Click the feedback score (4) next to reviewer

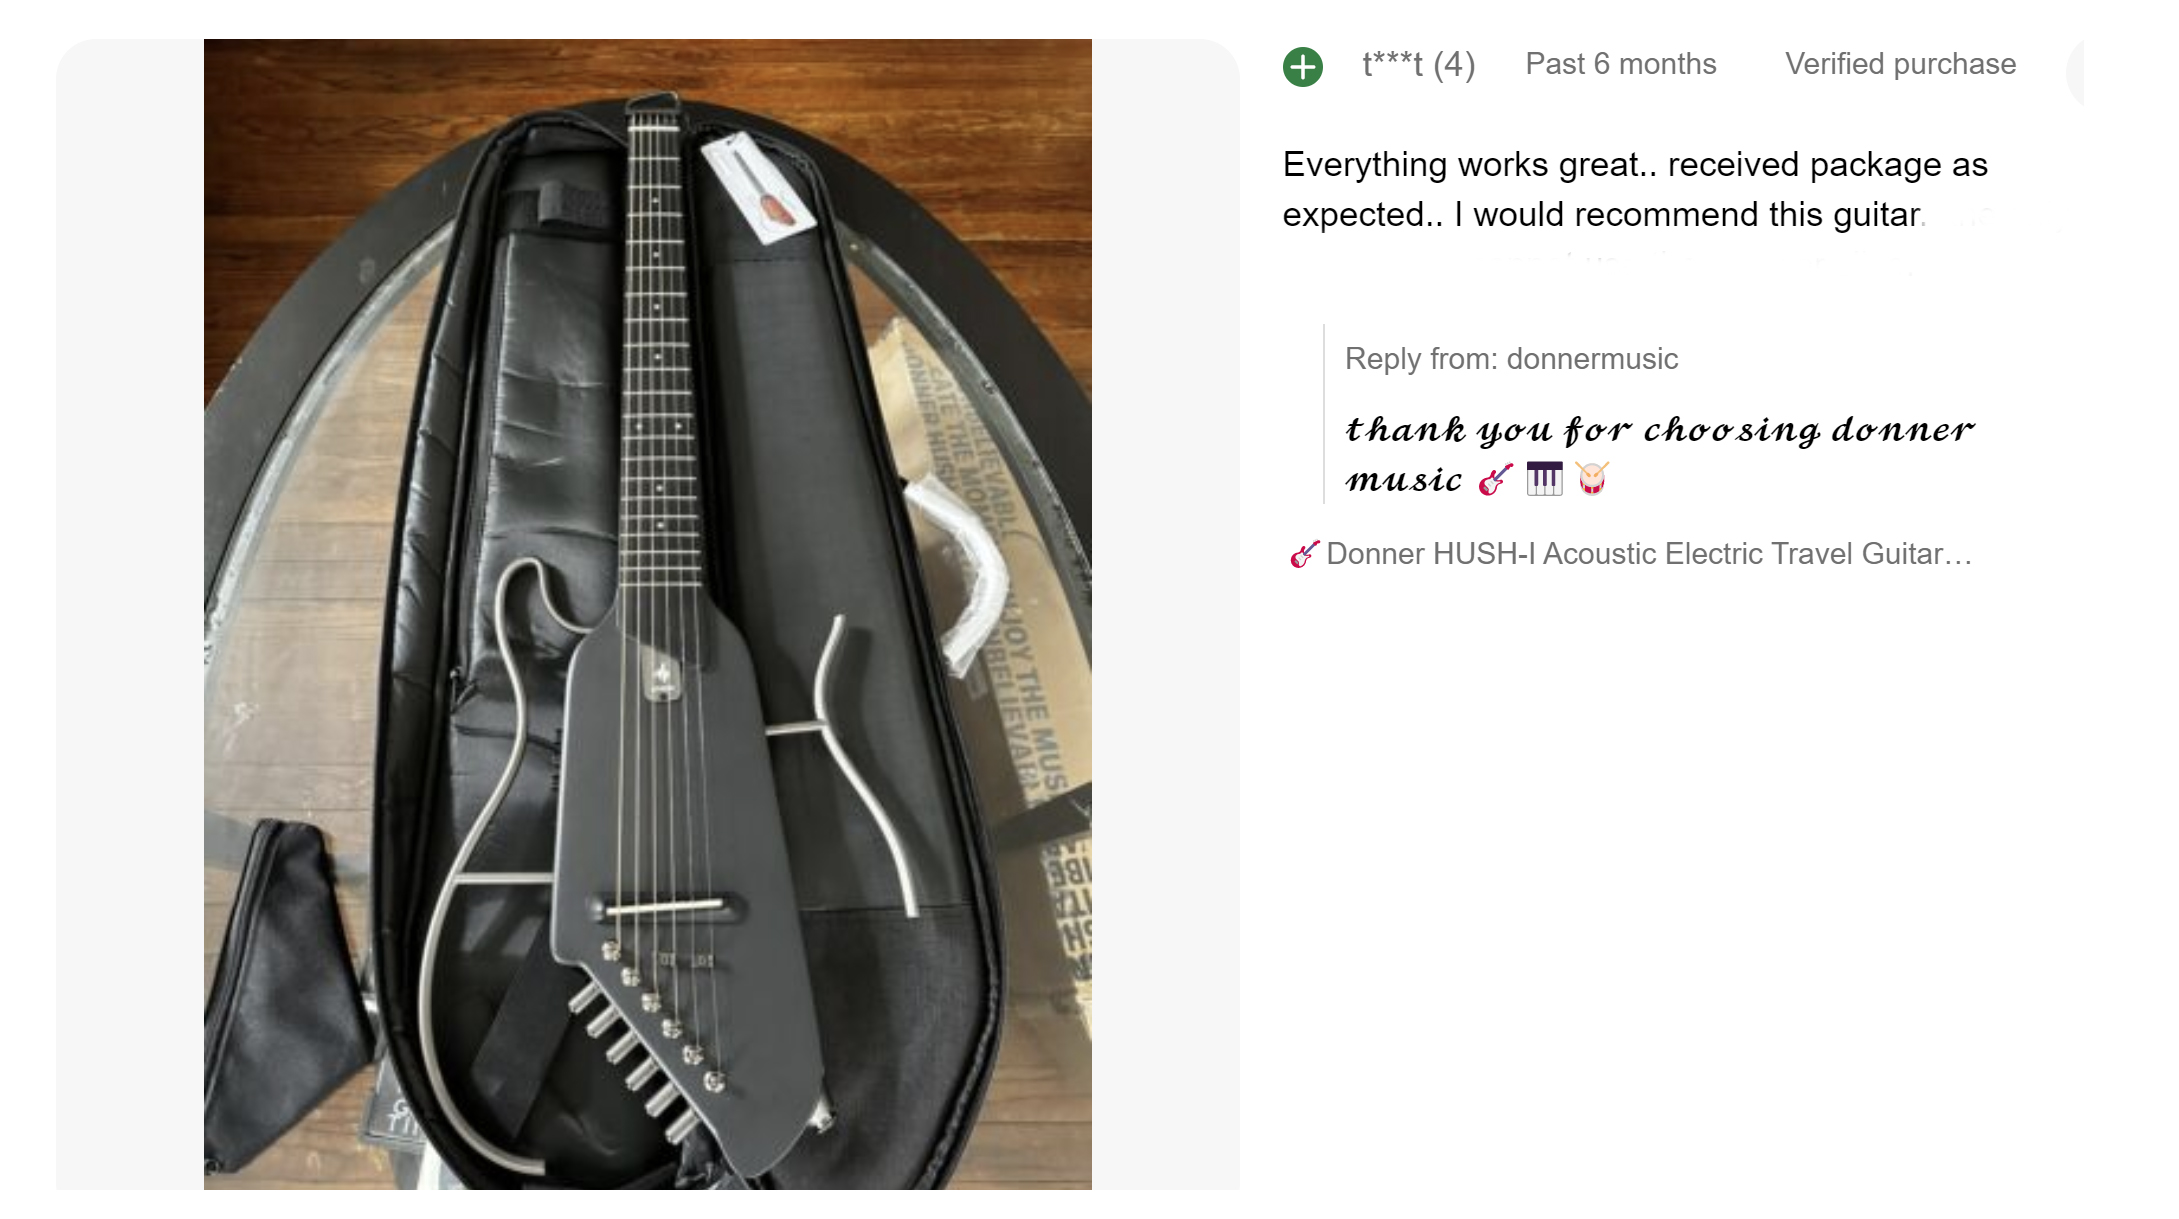(1454, 65)
